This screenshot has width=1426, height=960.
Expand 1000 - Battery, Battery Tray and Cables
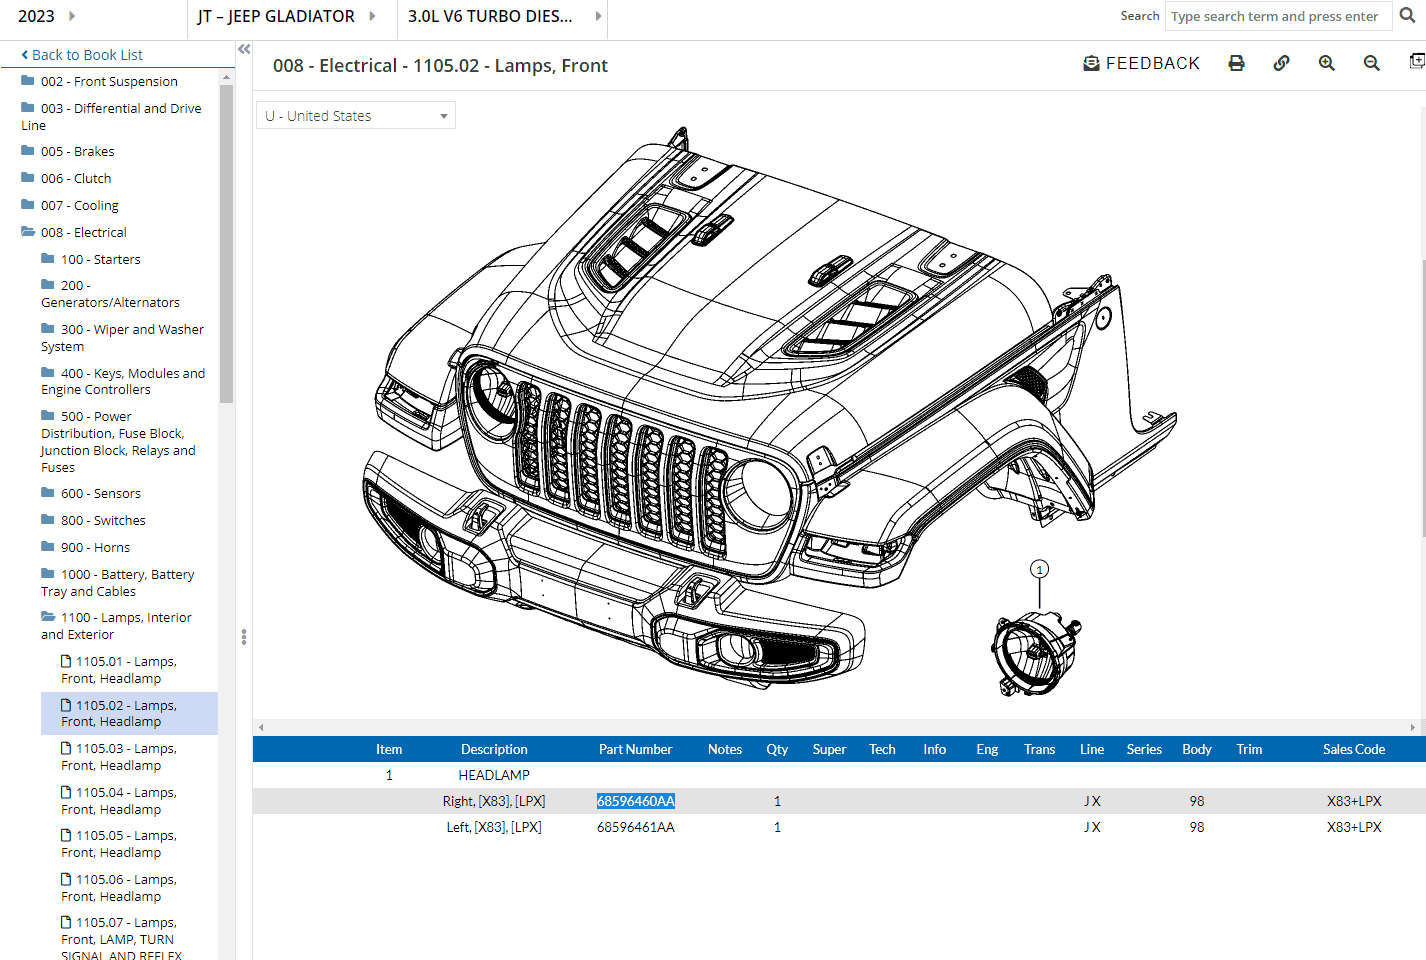tap(117, 582)
